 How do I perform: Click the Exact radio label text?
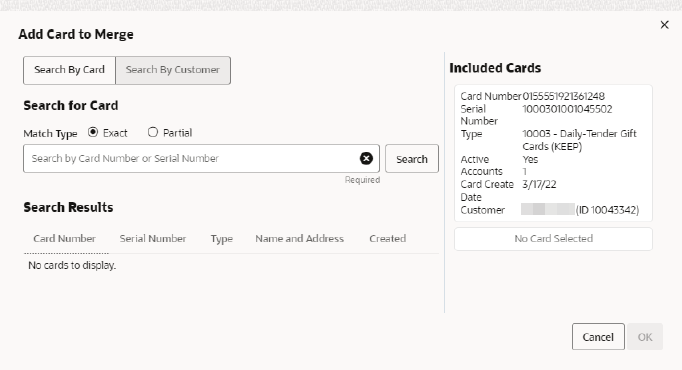tap(115, 133)
